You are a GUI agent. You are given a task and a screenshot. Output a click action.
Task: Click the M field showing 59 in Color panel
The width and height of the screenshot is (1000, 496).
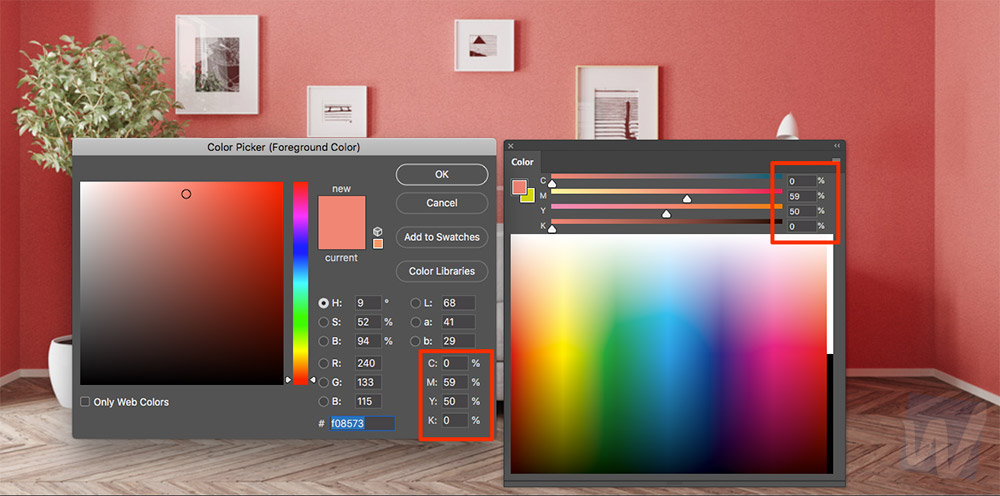click(802, 196)
